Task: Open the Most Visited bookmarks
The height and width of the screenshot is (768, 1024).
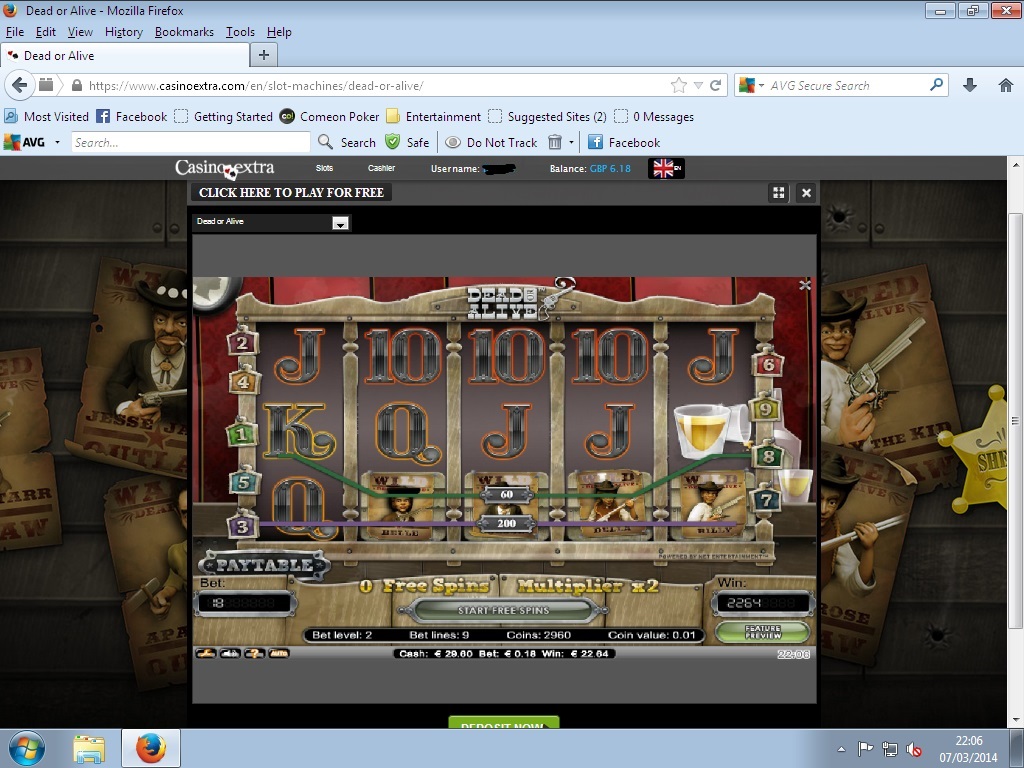Action: pyautogui.click(x=46, y=117)
